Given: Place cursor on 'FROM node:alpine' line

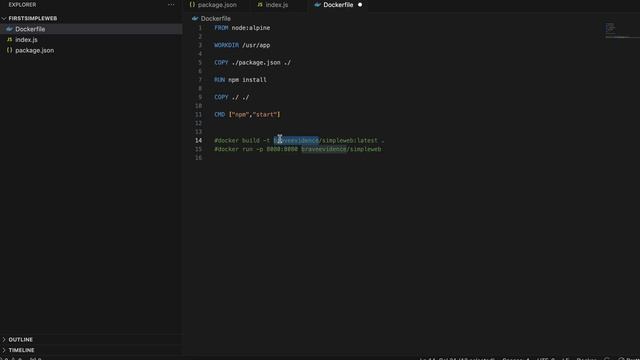Looking at the screenshot, I should point(242,28).
